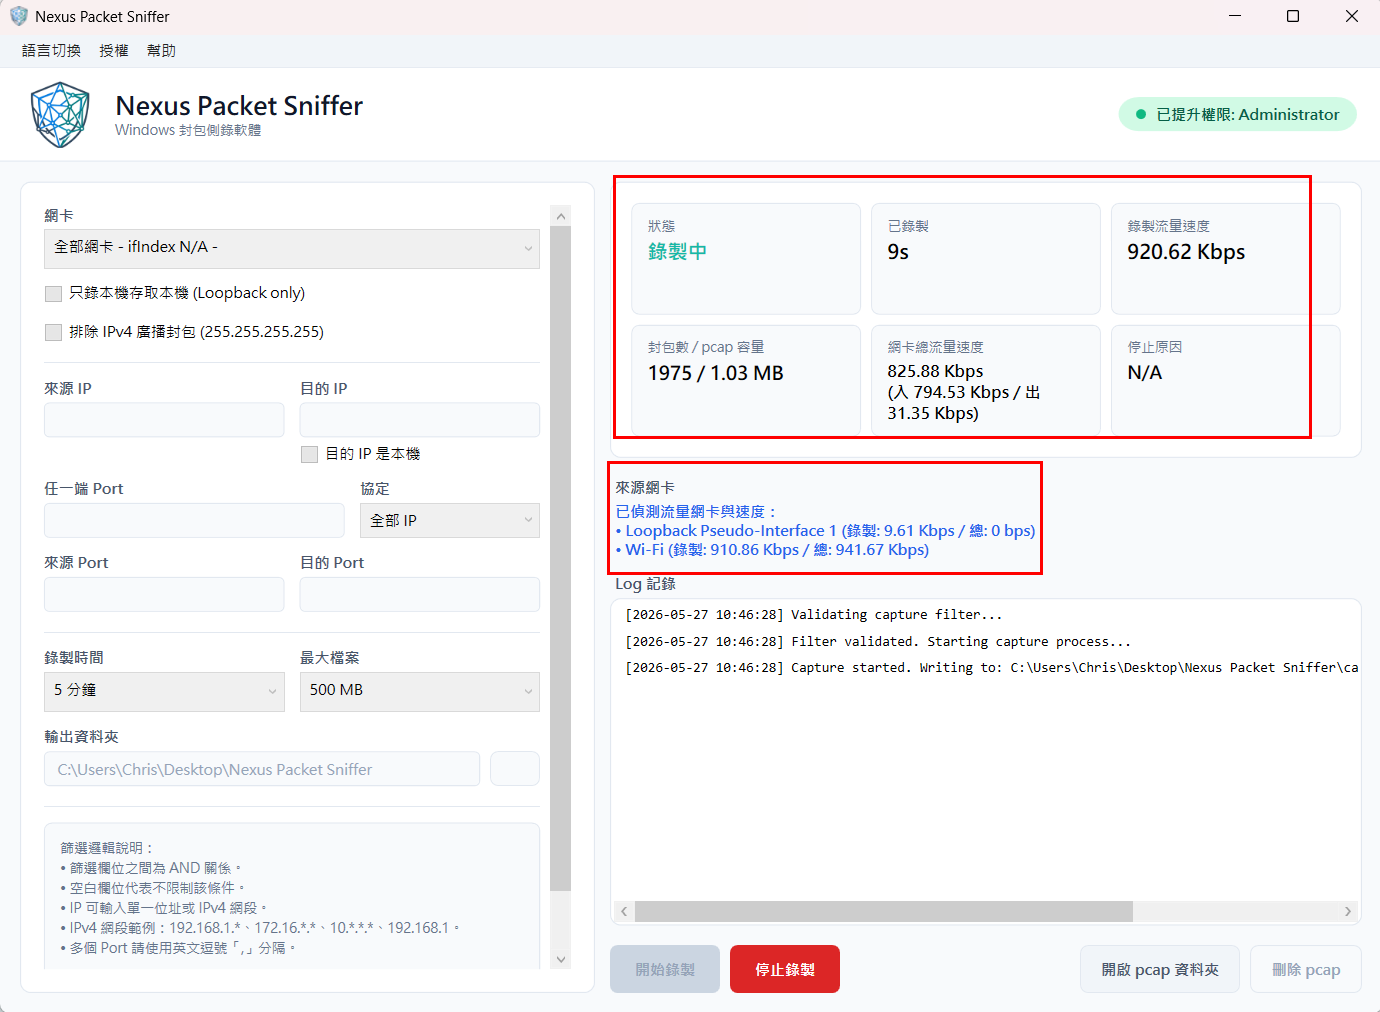Image resolution: width=1380 pixels, height=1012 pixels.
Task: Click the 來源 IP input field
Action: click(x=164, y=420)
